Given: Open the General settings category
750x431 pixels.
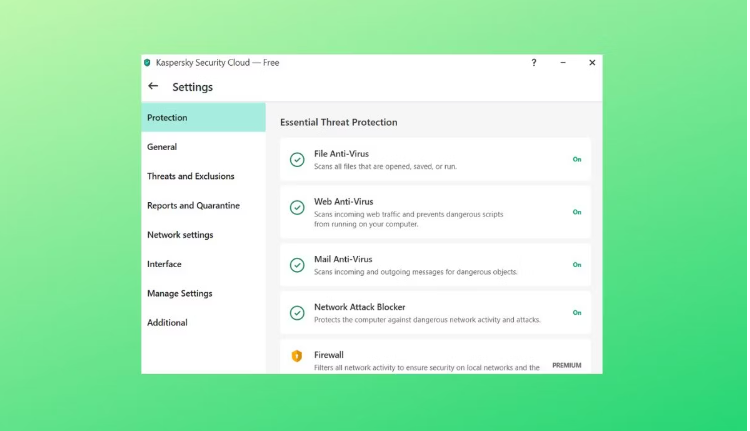Looking at the screenshot, I should pos(162,147).
